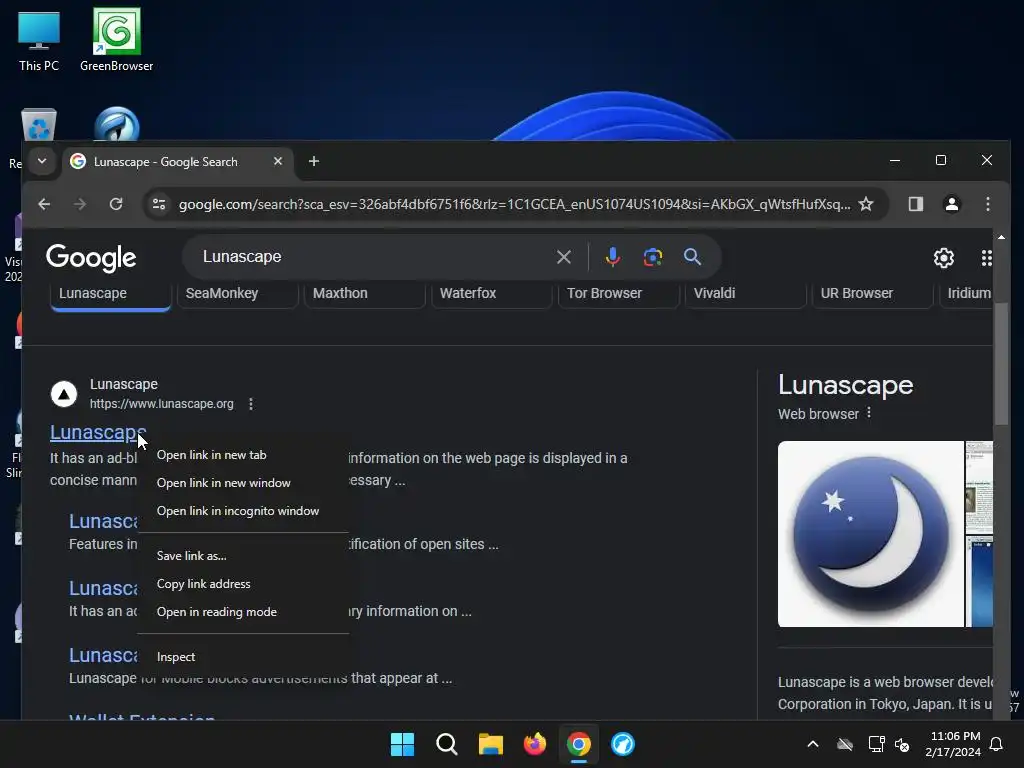This screenshot has width=1024, height=768.
Task: Select the This PC desktop icon
Action: point(39,40)
